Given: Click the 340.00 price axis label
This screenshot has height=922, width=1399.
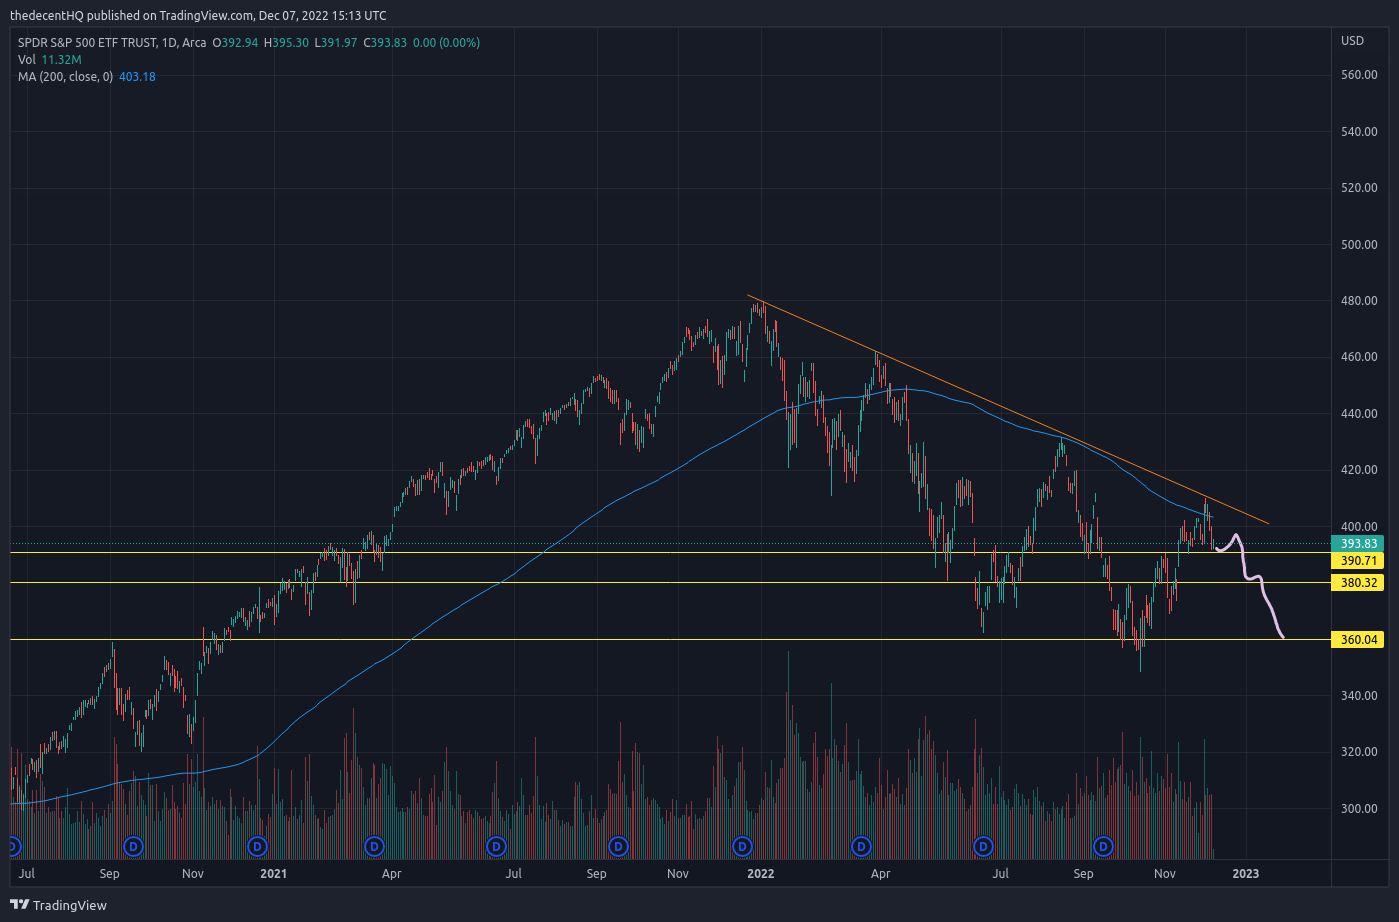Looking at the screenshot, I should pos(1359,696).
